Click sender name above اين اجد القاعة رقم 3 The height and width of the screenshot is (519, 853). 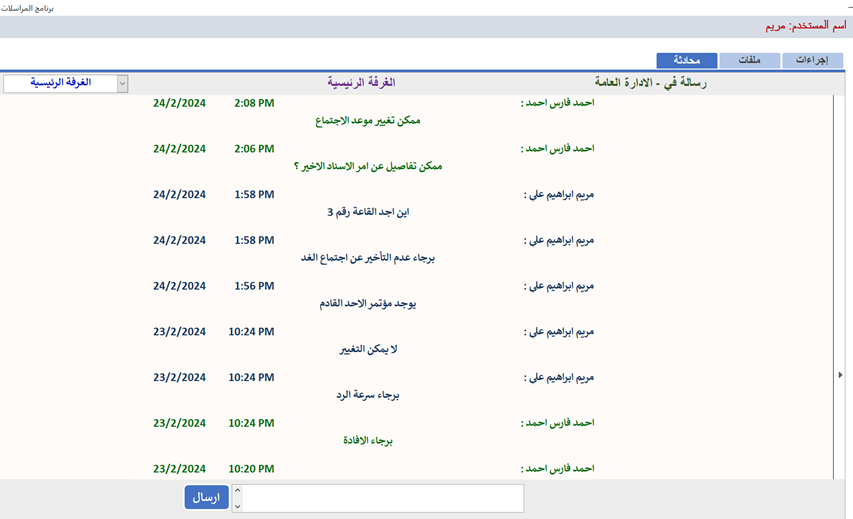point(559,195)
